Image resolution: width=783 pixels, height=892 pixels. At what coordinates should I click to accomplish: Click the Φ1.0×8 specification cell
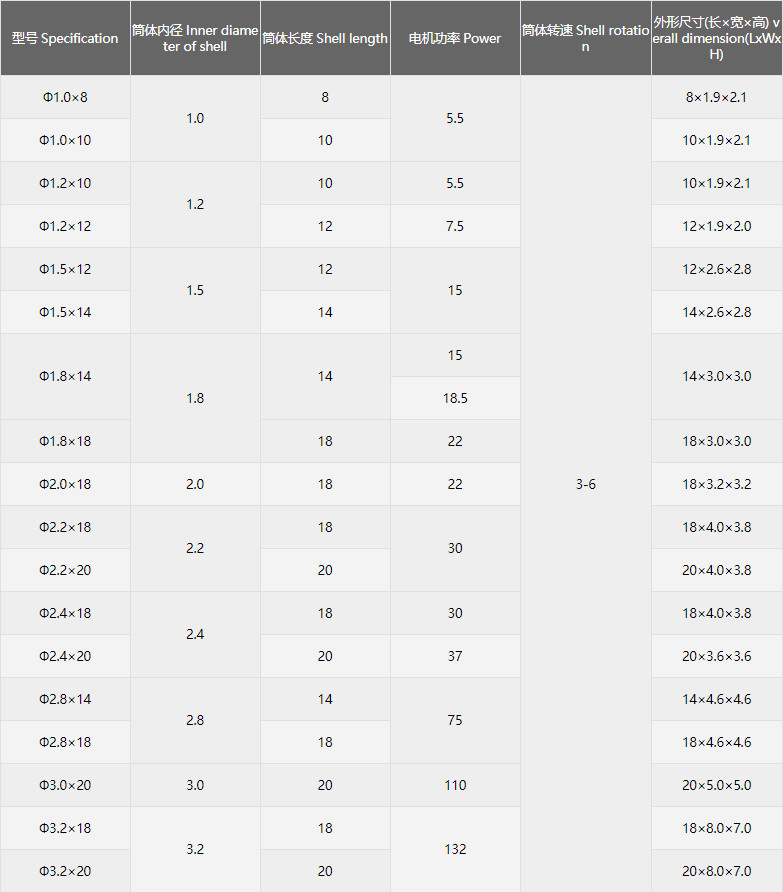tap(65, 97)
